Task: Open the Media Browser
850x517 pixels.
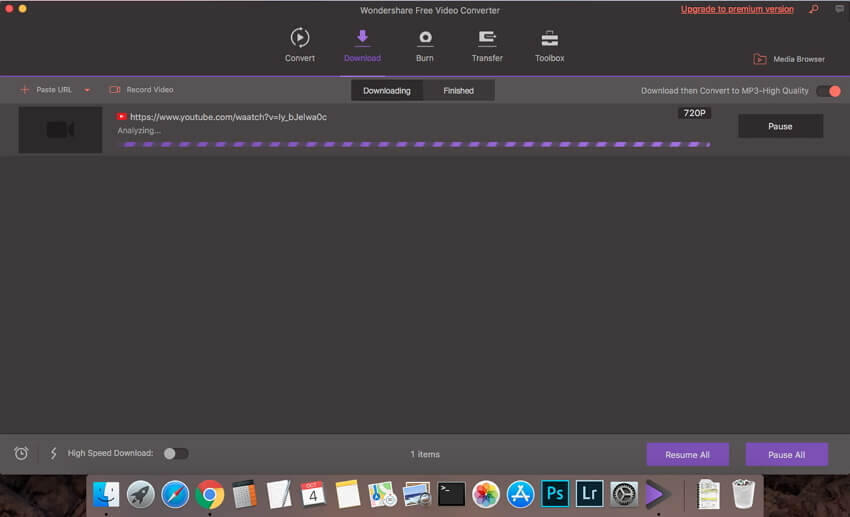Action: (789, 59)
